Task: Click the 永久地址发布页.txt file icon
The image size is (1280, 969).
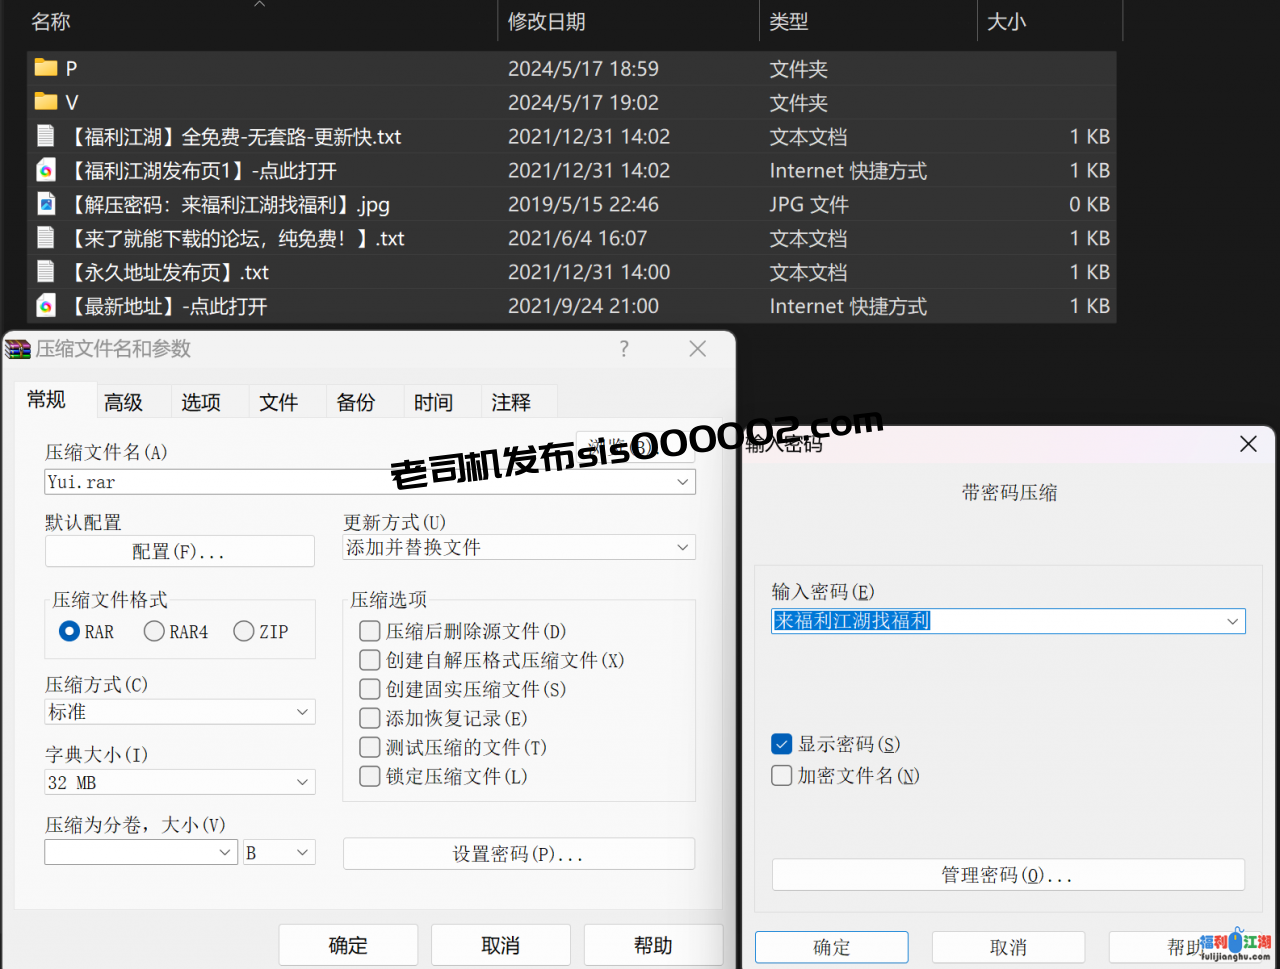Action: pos(46,272)
